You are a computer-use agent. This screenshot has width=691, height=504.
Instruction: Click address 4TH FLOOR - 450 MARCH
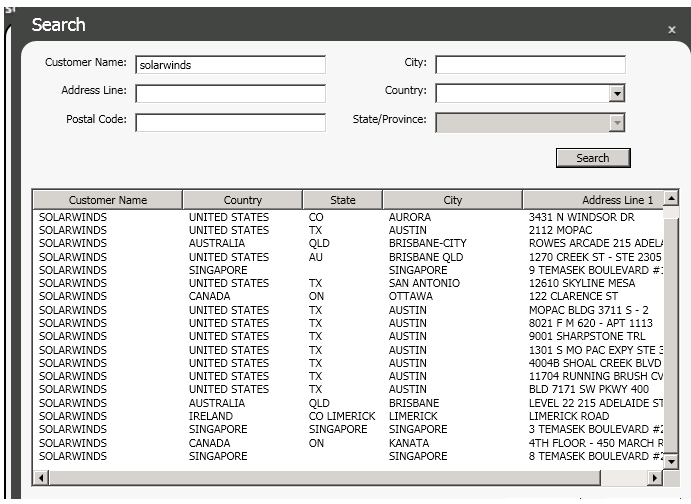(x=596, y=443)
